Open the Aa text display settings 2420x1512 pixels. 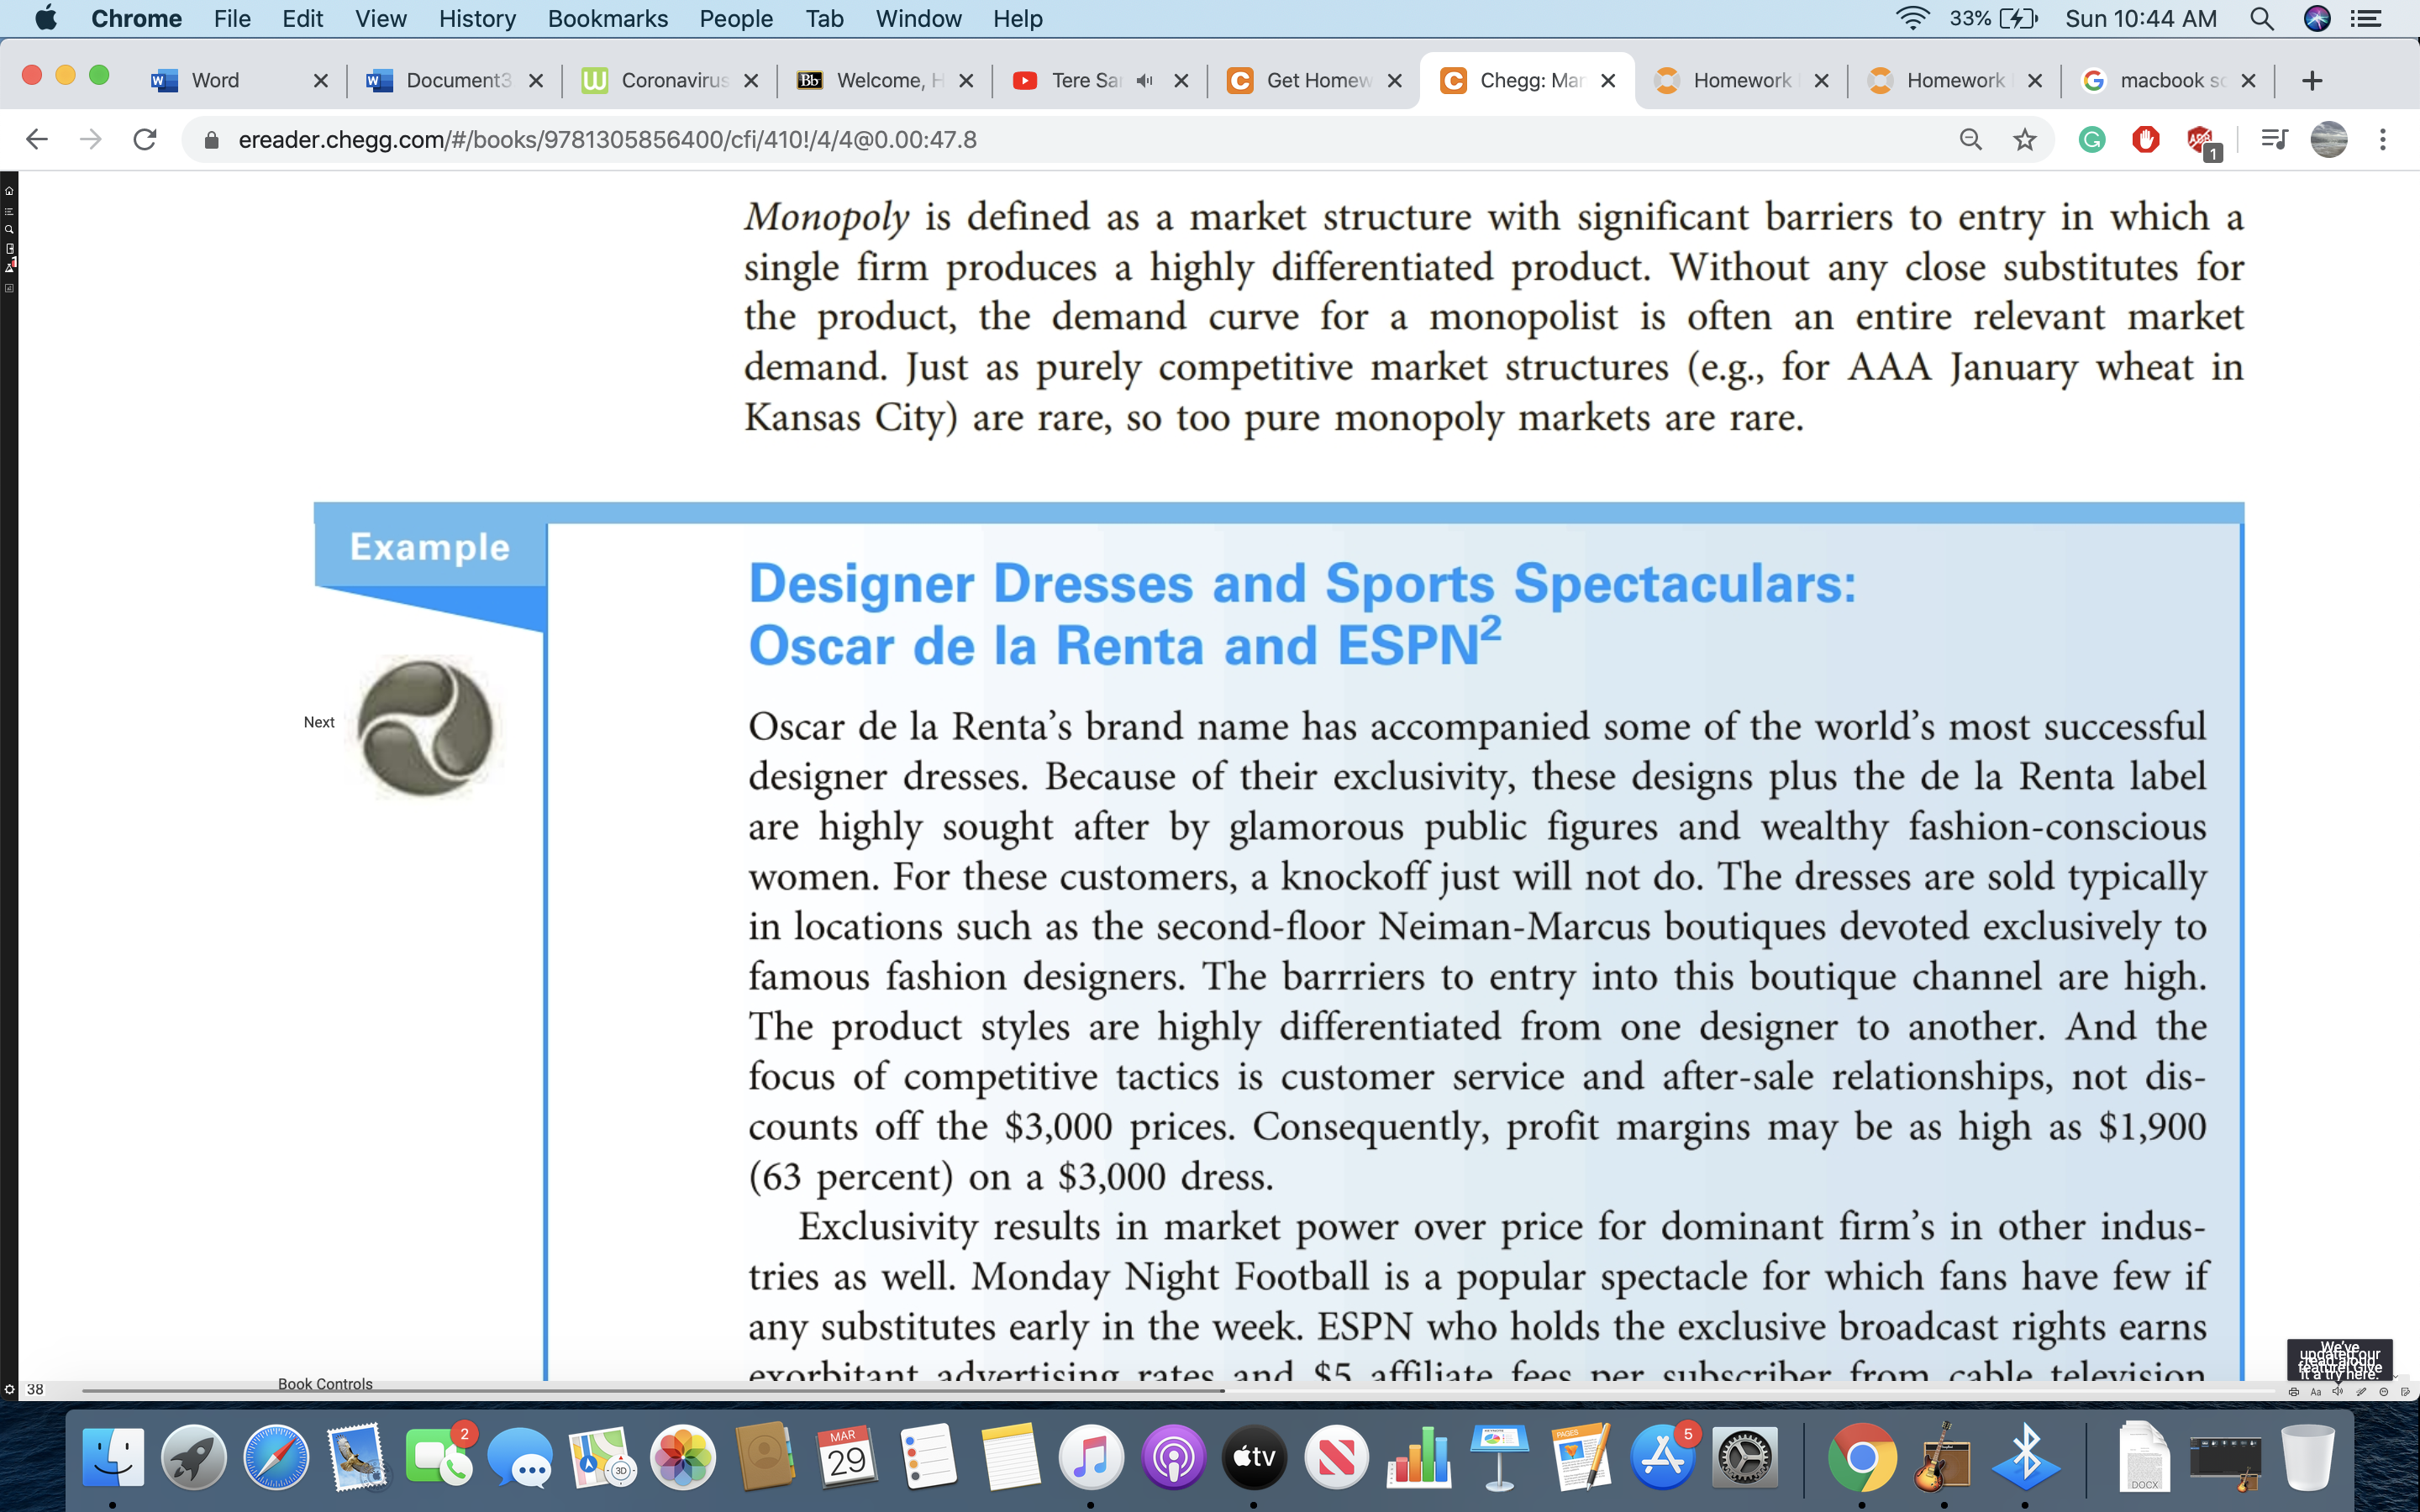tap(2316, 1392)
